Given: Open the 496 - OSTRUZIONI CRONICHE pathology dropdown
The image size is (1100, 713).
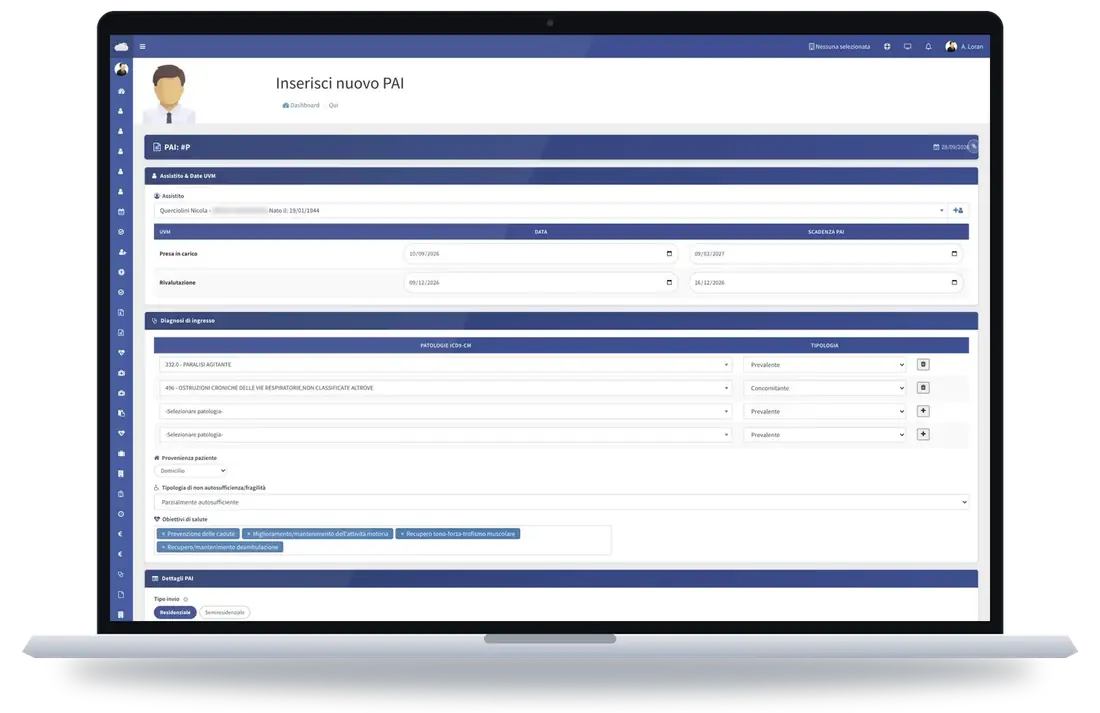Looking at the screenshot, I should 445,388.
